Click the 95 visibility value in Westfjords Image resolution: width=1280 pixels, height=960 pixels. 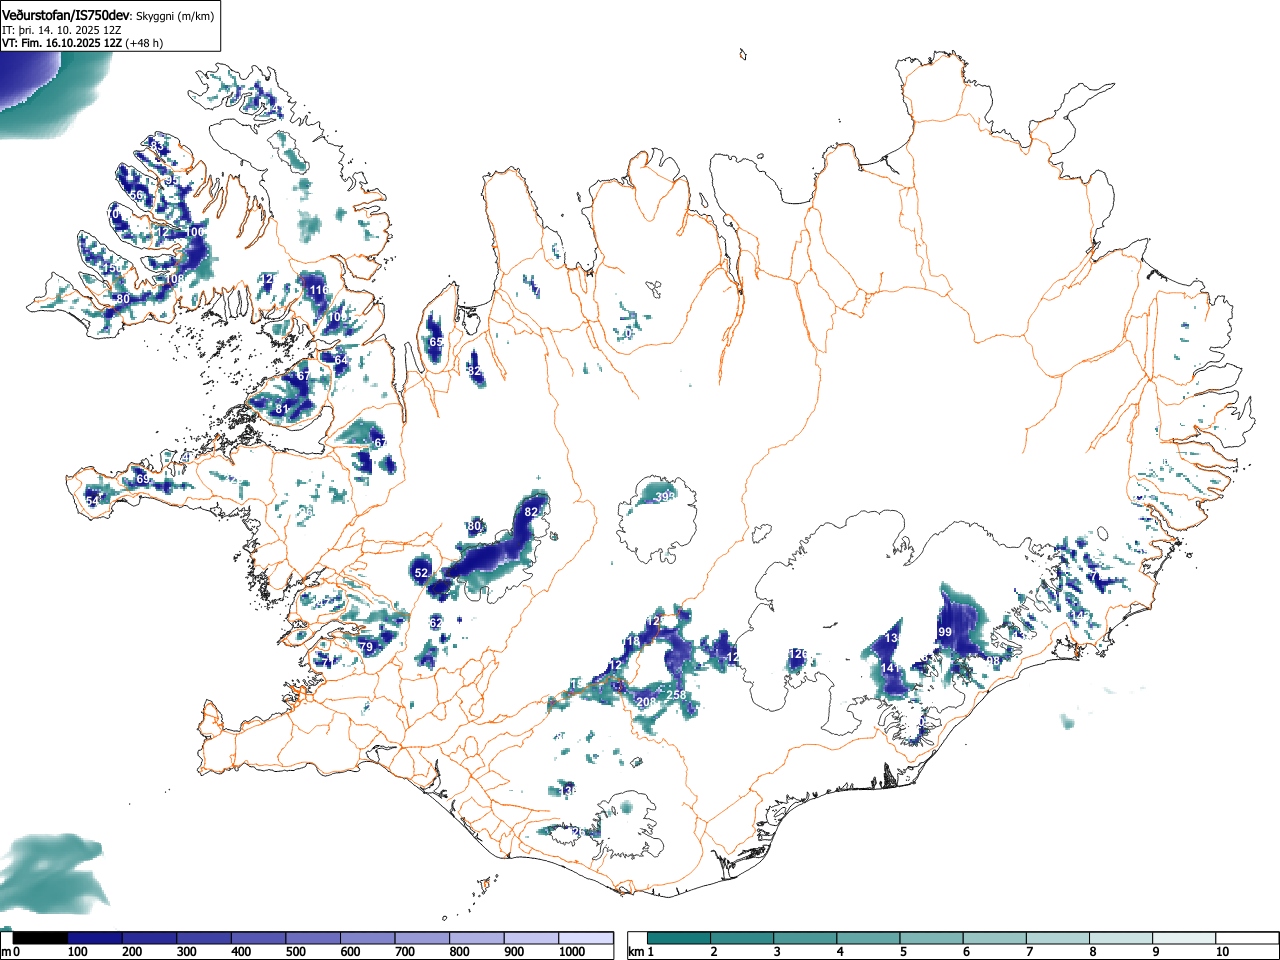pos(173,181)
